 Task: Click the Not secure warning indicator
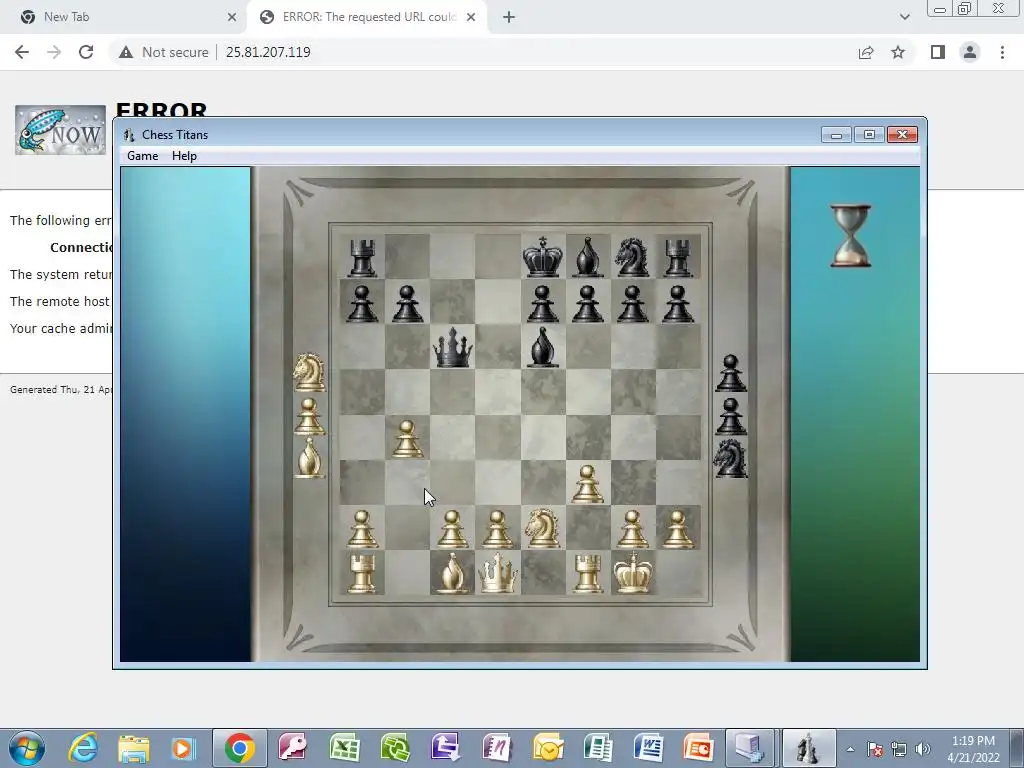164,52
